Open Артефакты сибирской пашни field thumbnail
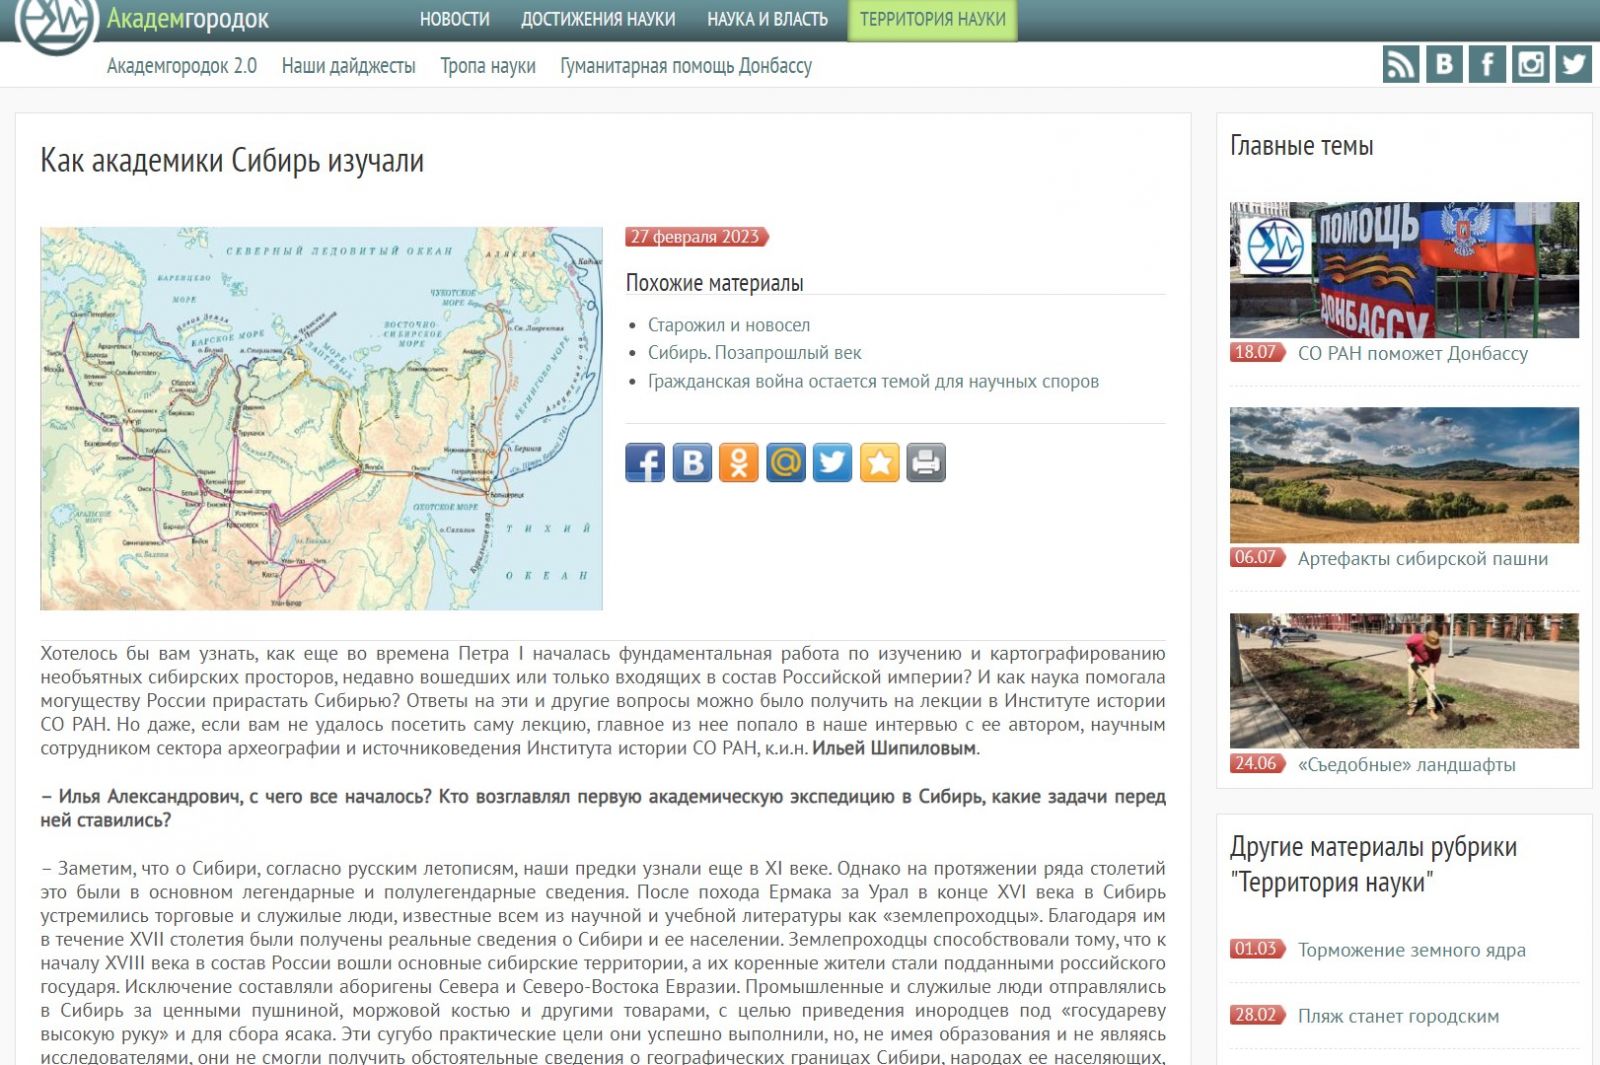Image resolution: width=1600 pixels, height=1065 pixels. 1404,475
